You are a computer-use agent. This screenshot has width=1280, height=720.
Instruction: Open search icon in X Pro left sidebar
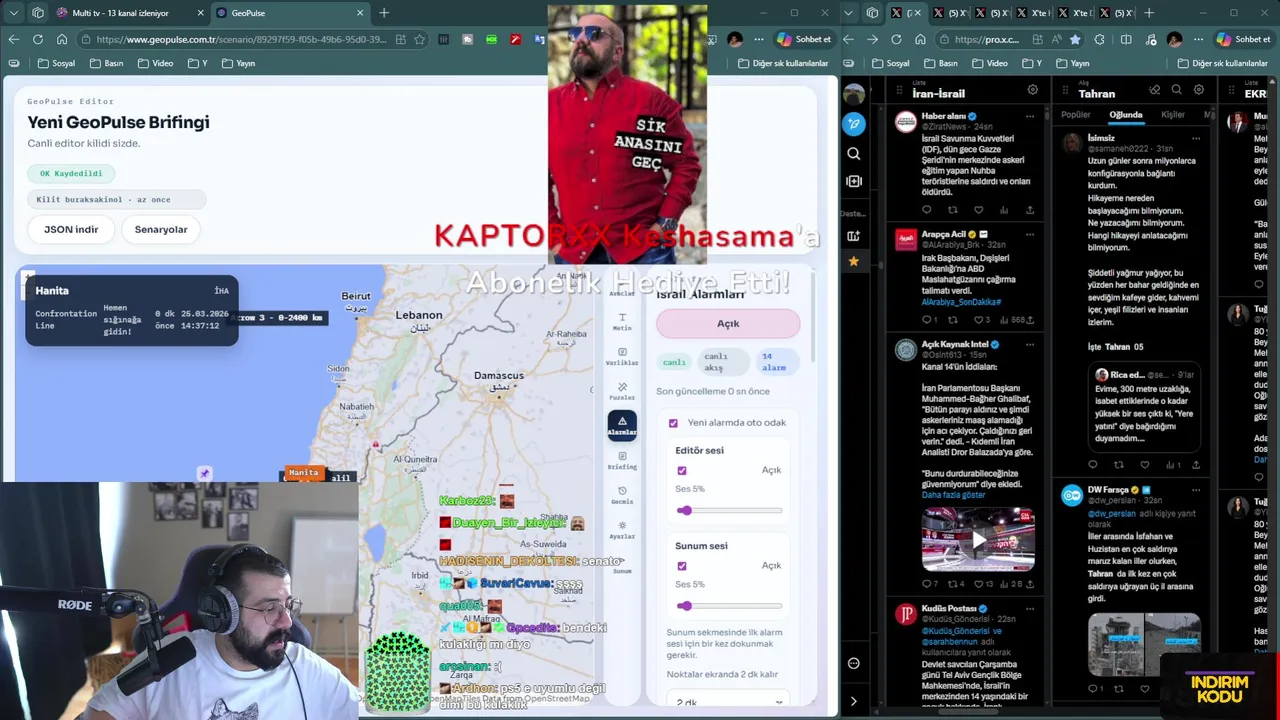point(854,153)
